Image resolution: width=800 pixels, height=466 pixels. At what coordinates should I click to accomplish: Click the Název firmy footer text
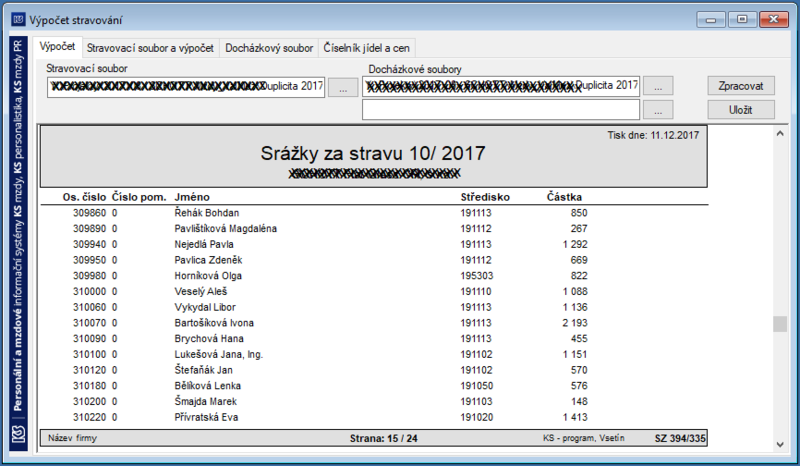(x=72, y=438)
